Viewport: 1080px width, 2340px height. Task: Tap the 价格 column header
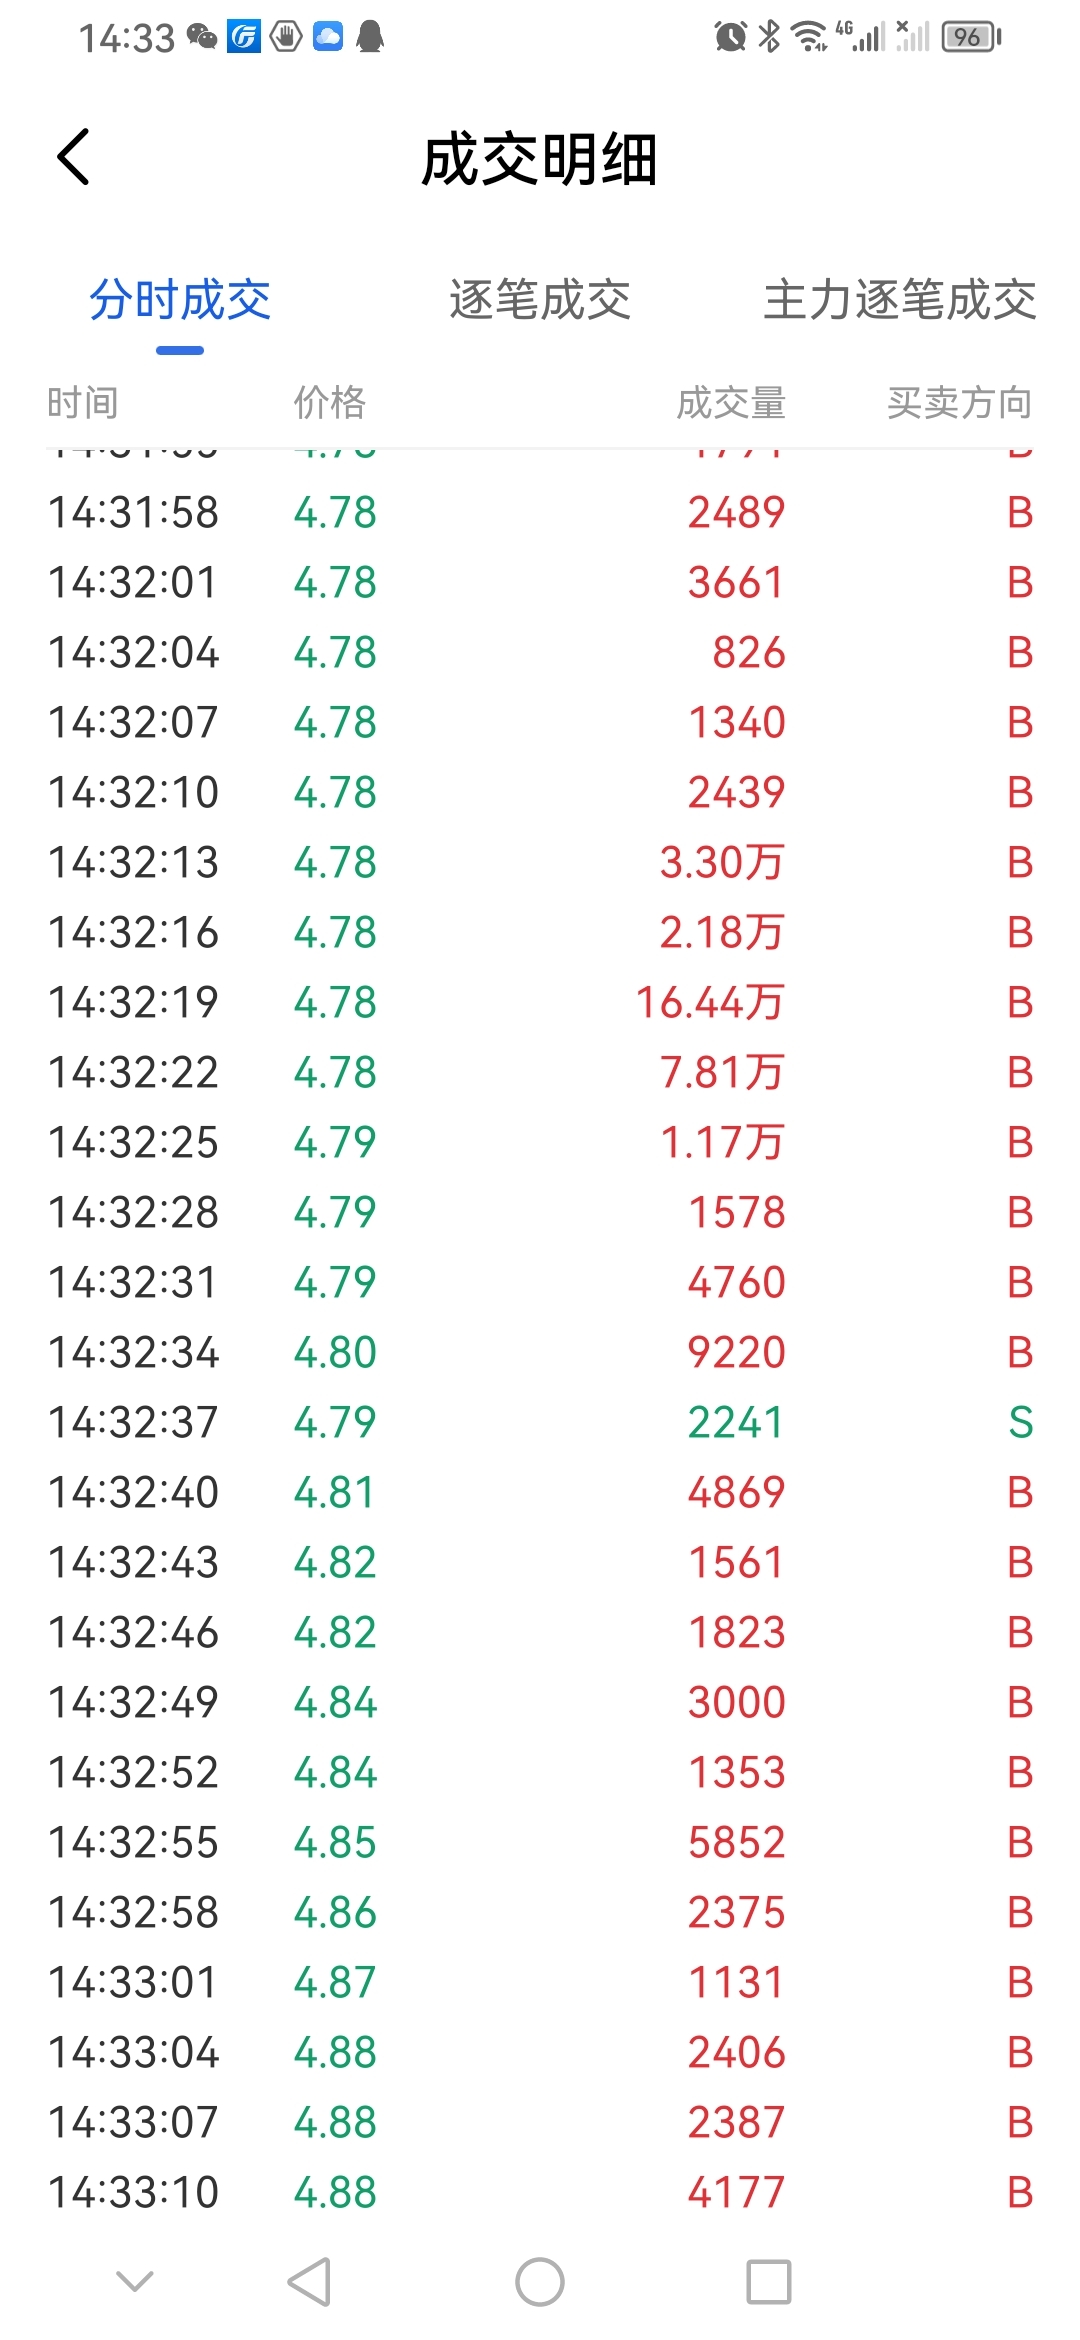[x=330, y=403]
